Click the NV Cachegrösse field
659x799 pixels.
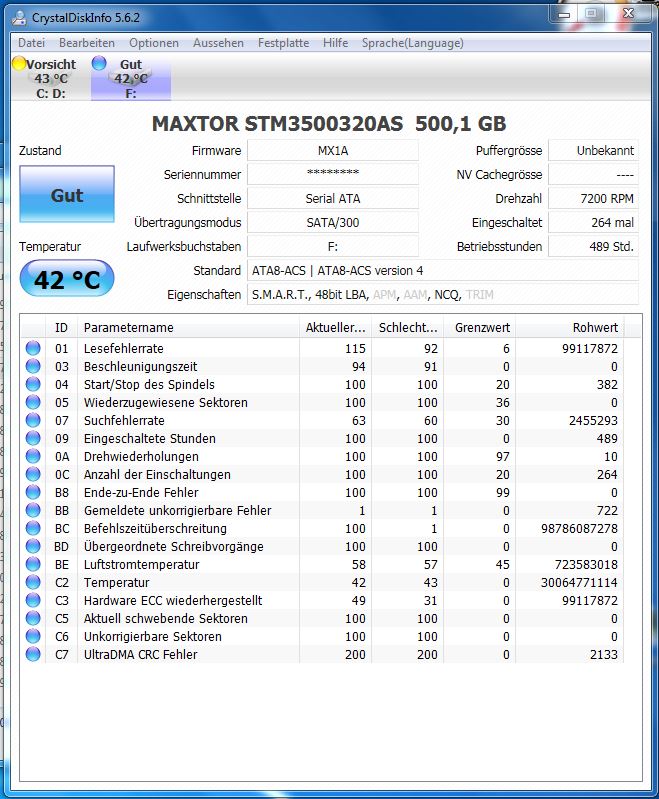pyautogui.click(x=593, y=174)
